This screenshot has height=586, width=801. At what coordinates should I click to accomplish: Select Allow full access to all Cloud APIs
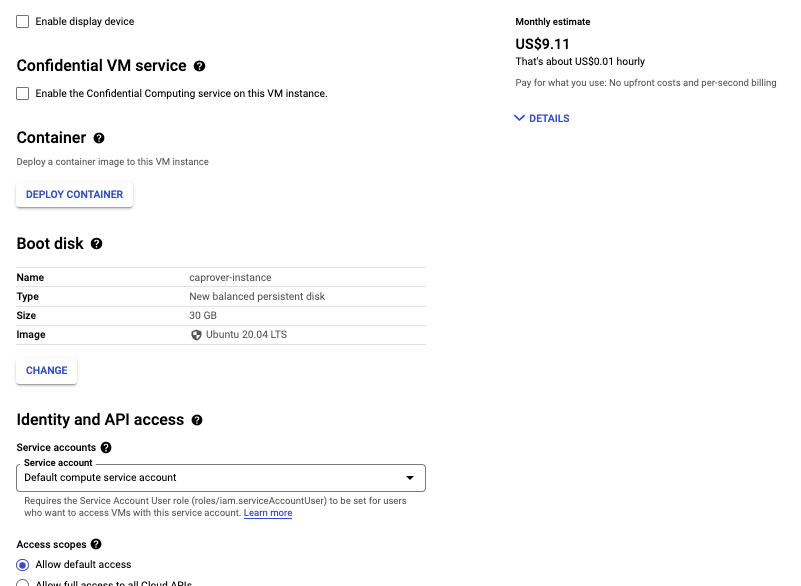tap(24, 582)
